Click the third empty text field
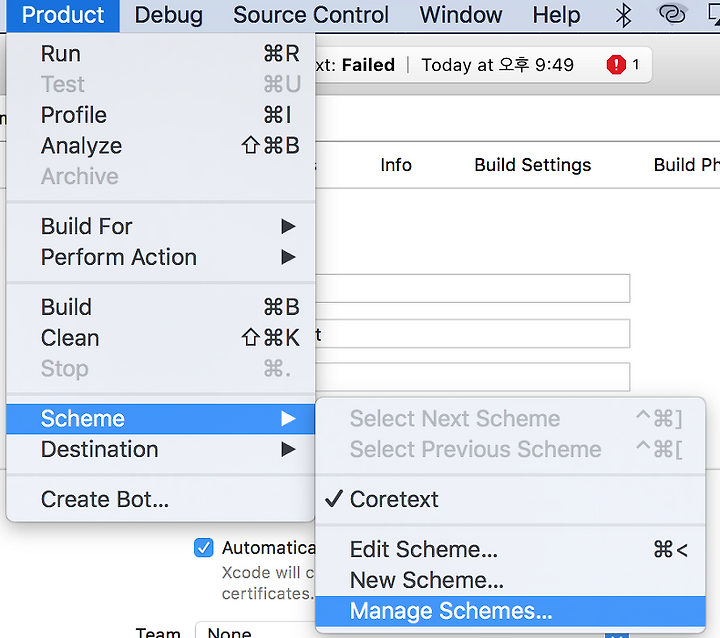The image size is (720, 638). click(x=472, y=377)
